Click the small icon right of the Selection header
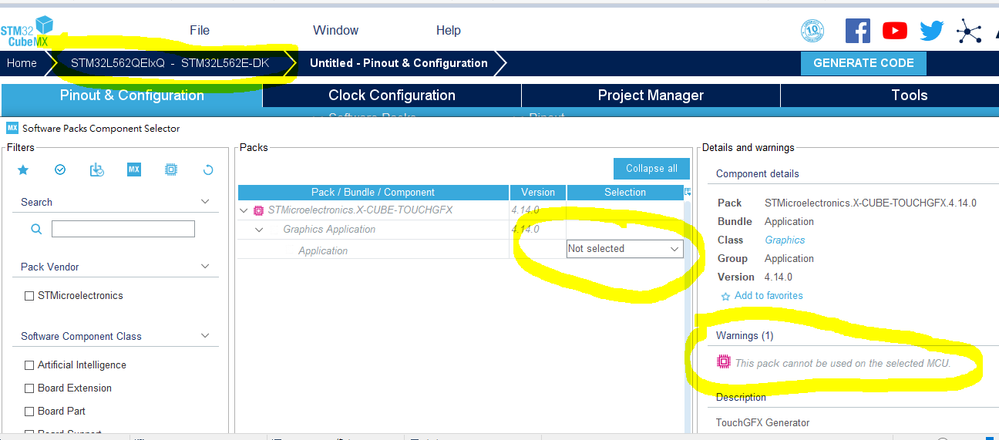 coord(687,192)
